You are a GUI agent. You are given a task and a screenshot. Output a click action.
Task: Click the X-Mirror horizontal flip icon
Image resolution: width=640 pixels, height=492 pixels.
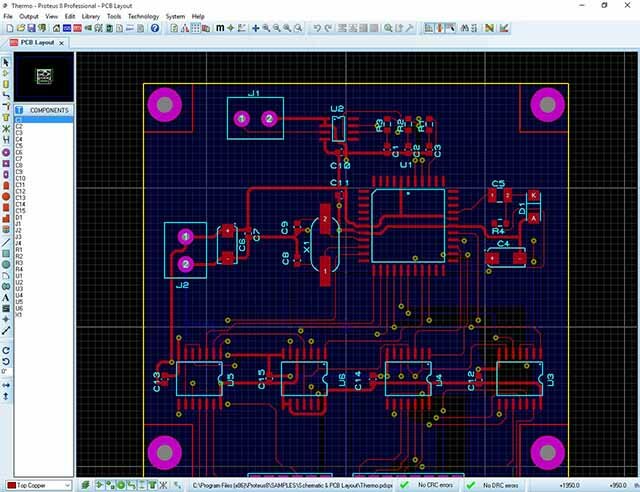coord(6,385)
